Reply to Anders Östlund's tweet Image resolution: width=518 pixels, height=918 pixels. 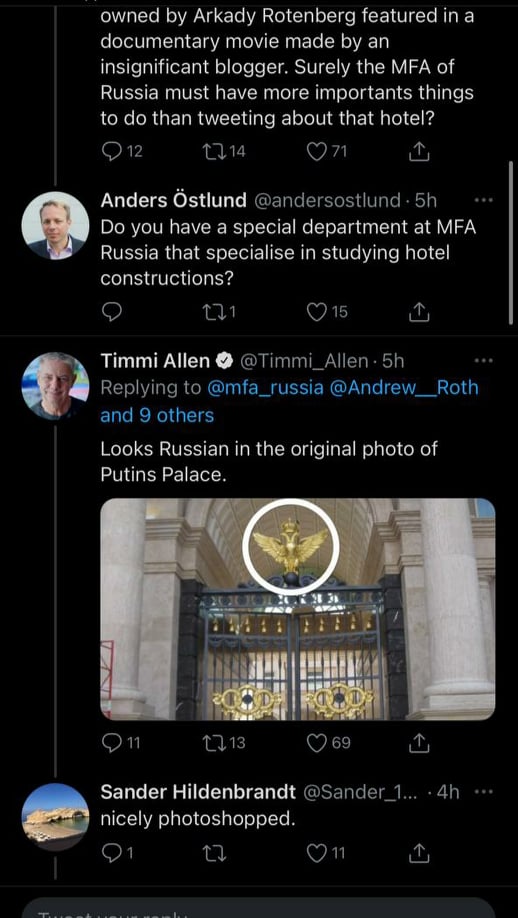point(111,313)
